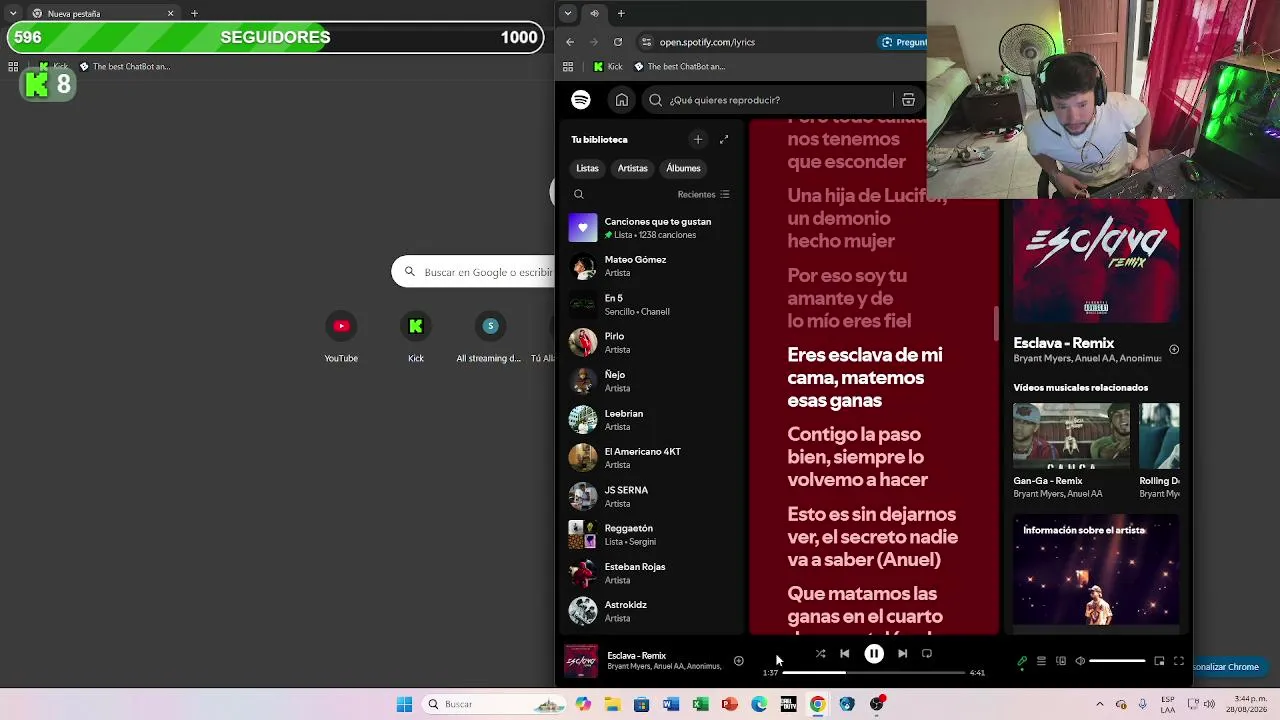Image resolution: width=1280 pixels, height=720 pixels.
Task: Click the now-playing album cover thumbnail in player bar
Action: (x=581, y=661)
